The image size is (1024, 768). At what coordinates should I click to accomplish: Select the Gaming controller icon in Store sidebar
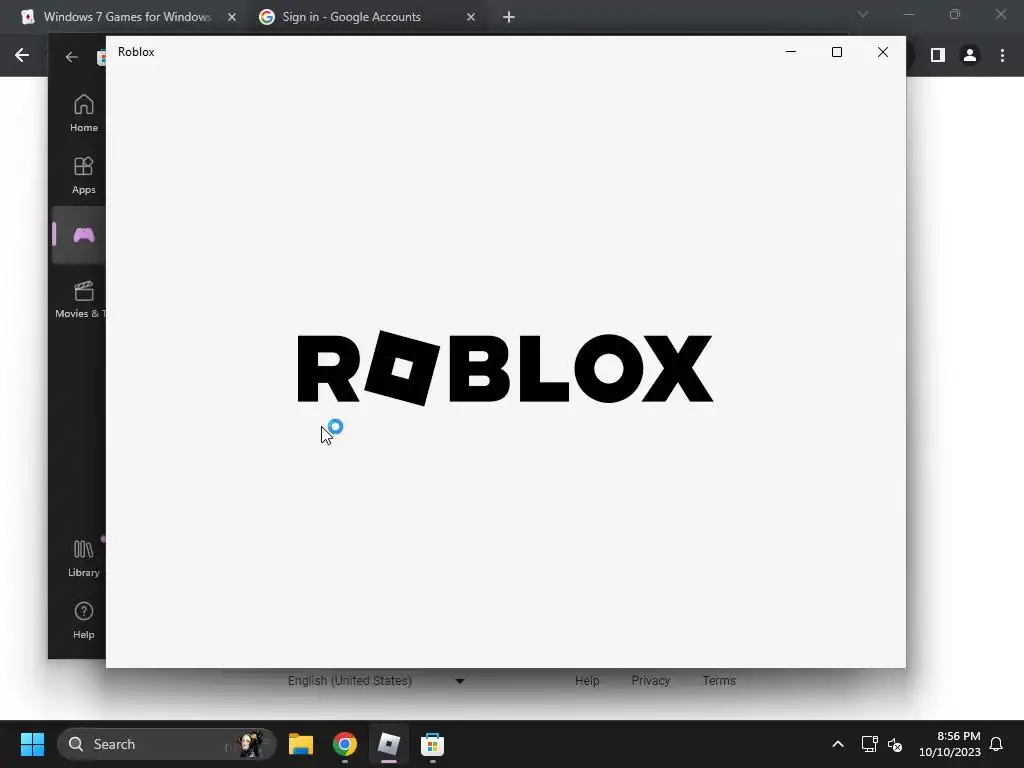point(83,235)
